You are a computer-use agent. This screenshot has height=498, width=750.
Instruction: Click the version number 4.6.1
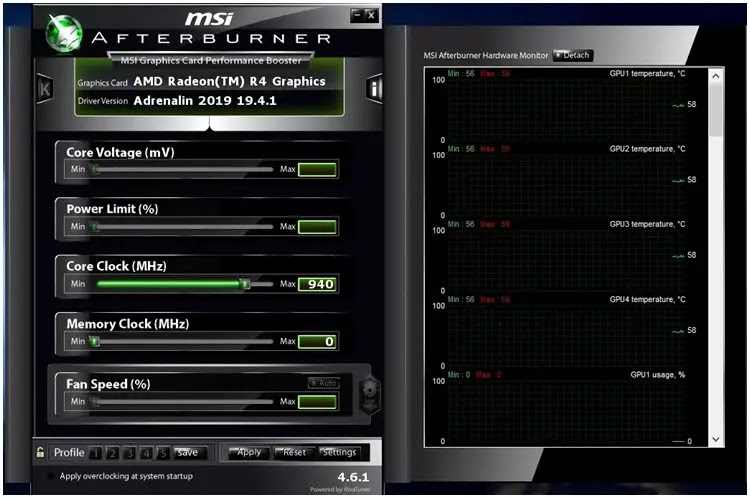click(353, 477)
